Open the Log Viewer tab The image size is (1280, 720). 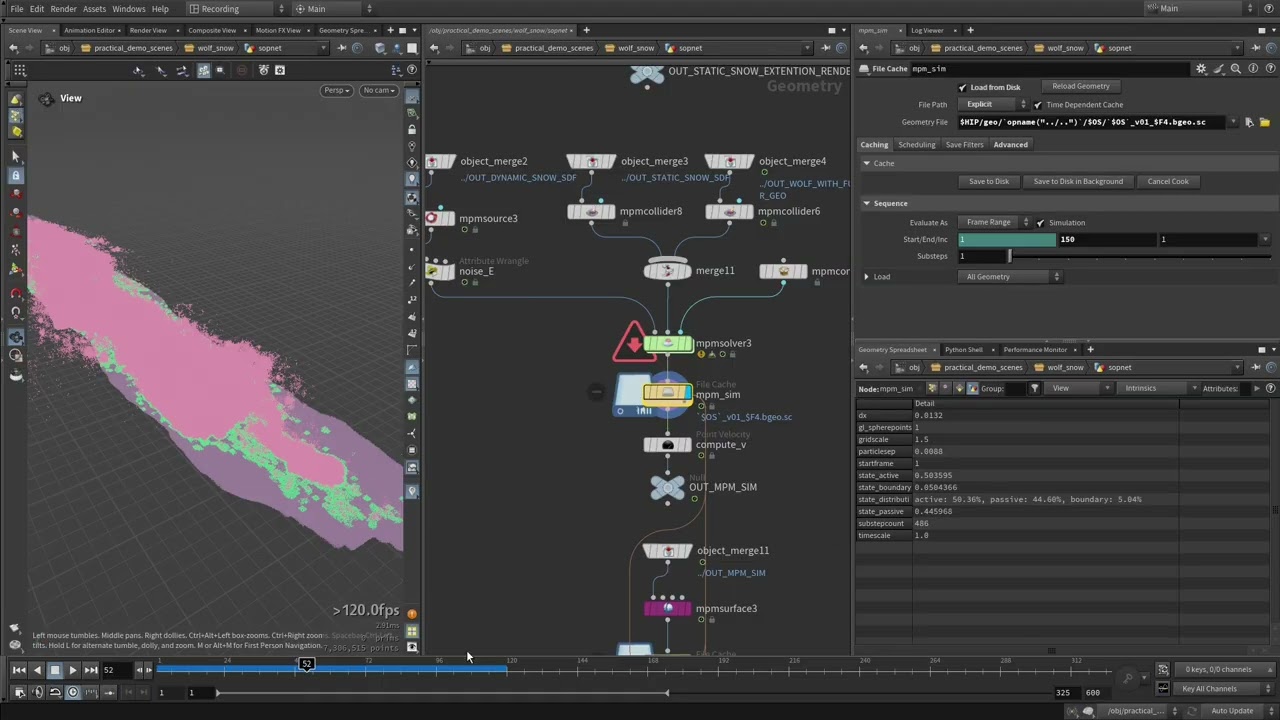click(x=927, y=30)
